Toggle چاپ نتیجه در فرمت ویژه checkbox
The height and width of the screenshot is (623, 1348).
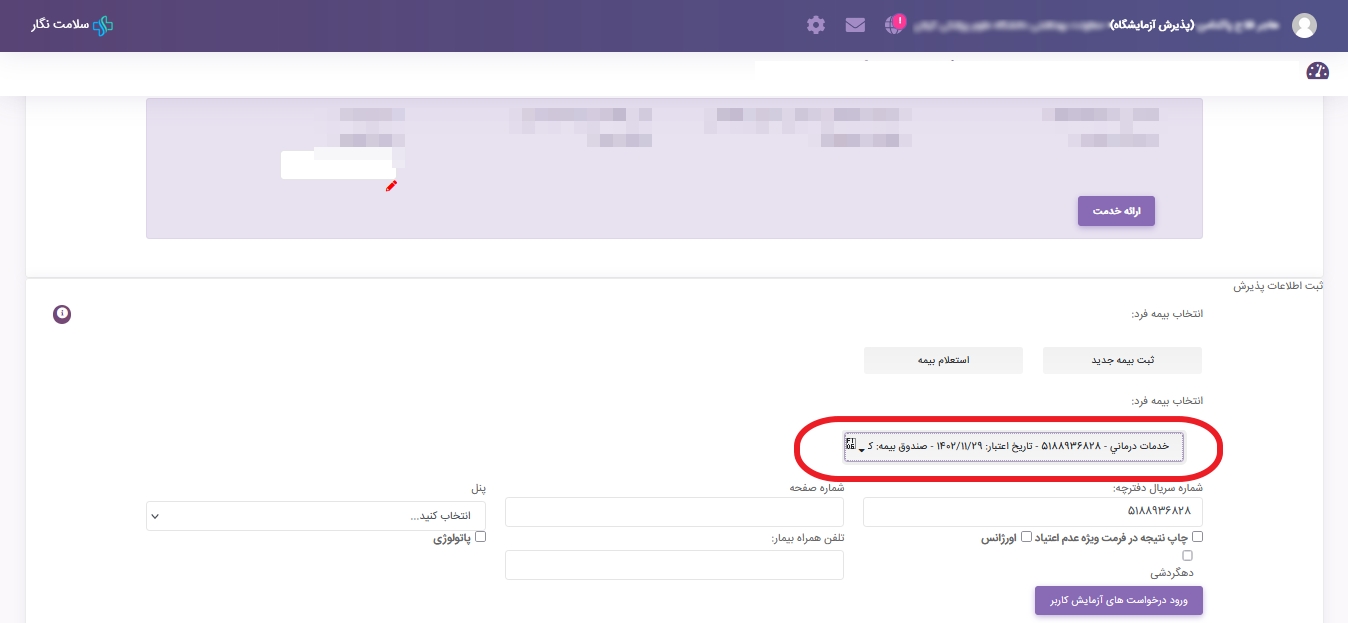[x=1197, y=537]
